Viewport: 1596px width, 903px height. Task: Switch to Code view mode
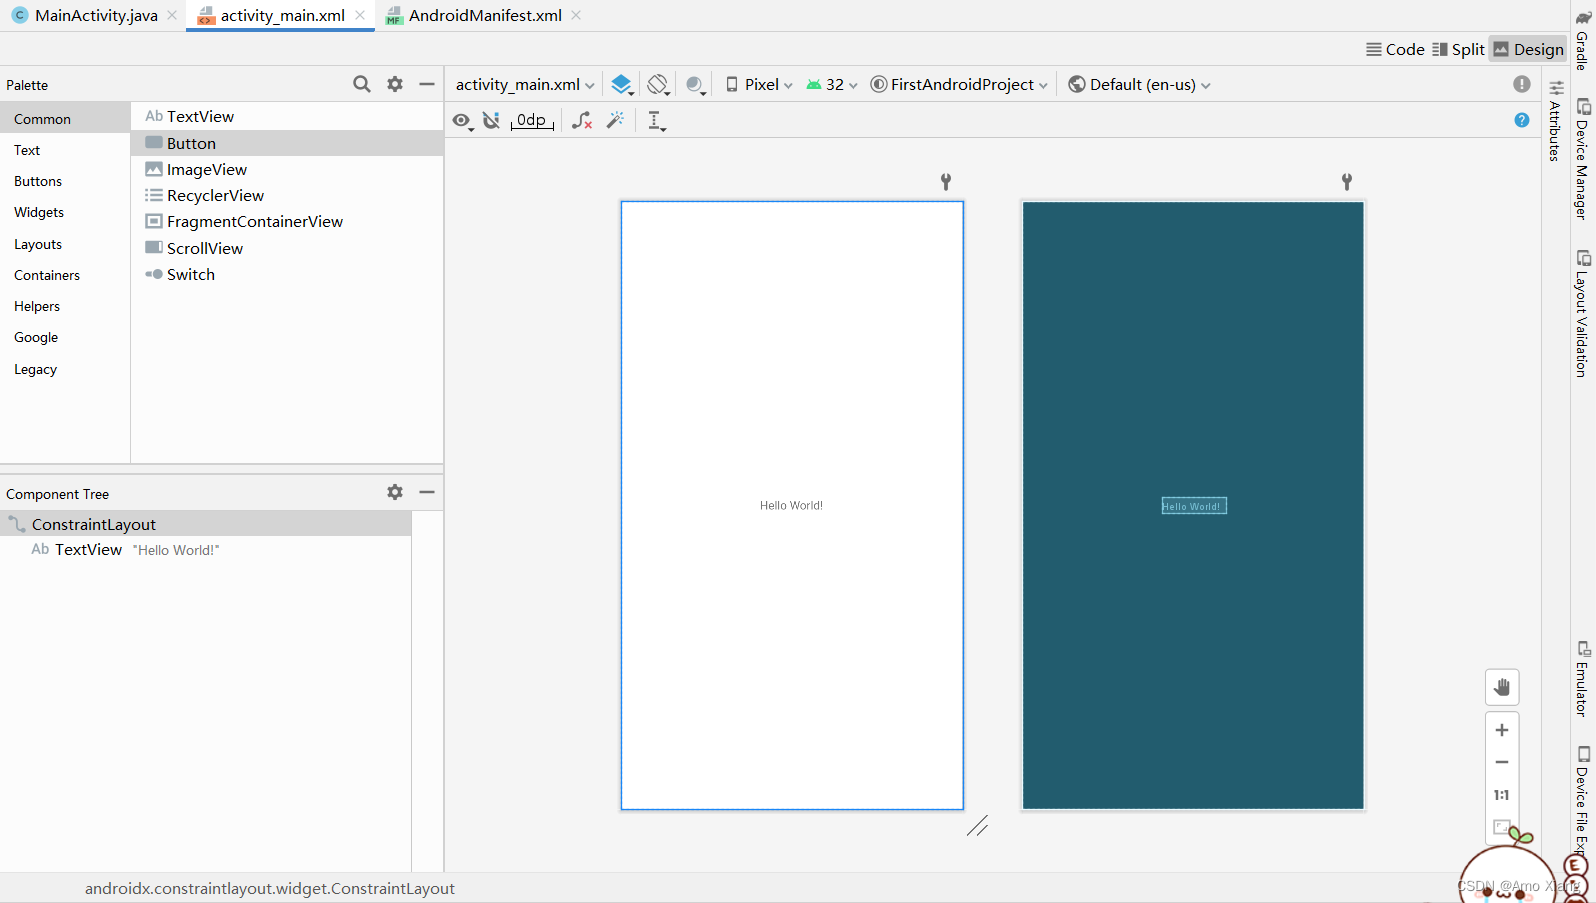pyautogui.click(x=1395, y=49)
